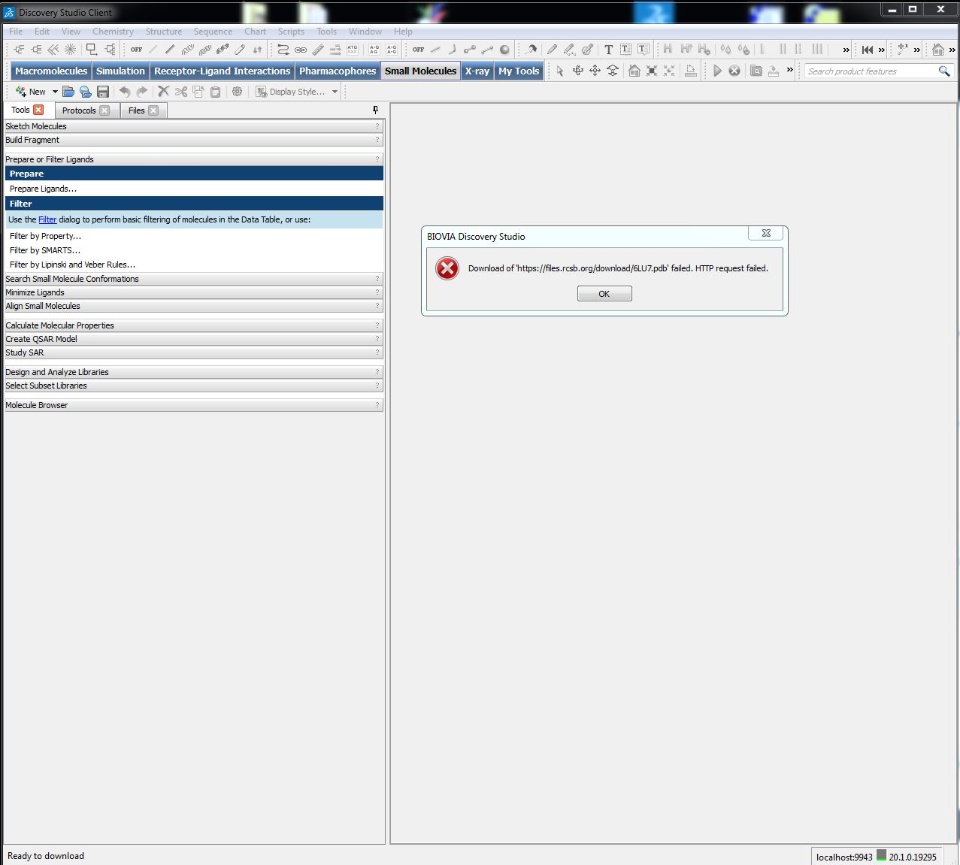
Task: Paste using the clipboard icon
Action: pos(215,92)
